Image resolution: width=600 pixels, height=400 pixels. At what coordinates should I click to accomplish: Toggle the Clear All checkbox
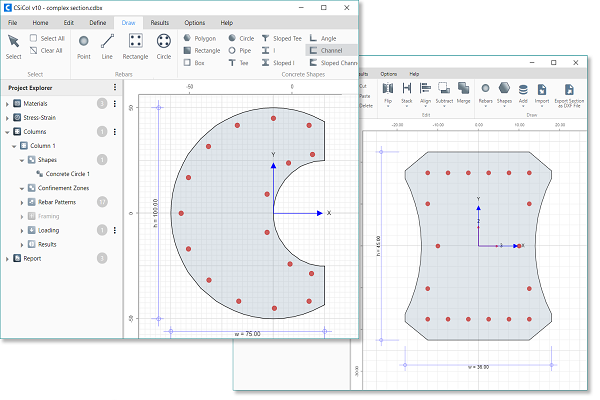[x=34, y=50]
